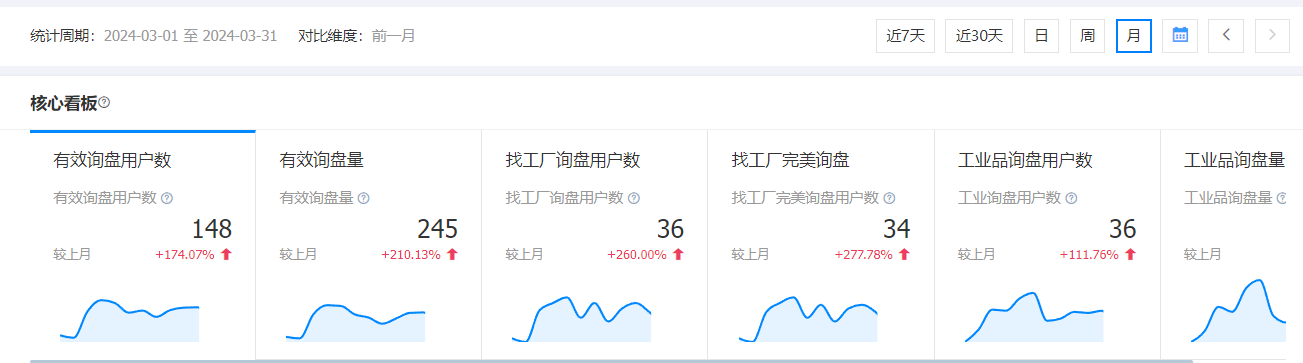
Task: Click the value 148
Action: tap(211, 229)
